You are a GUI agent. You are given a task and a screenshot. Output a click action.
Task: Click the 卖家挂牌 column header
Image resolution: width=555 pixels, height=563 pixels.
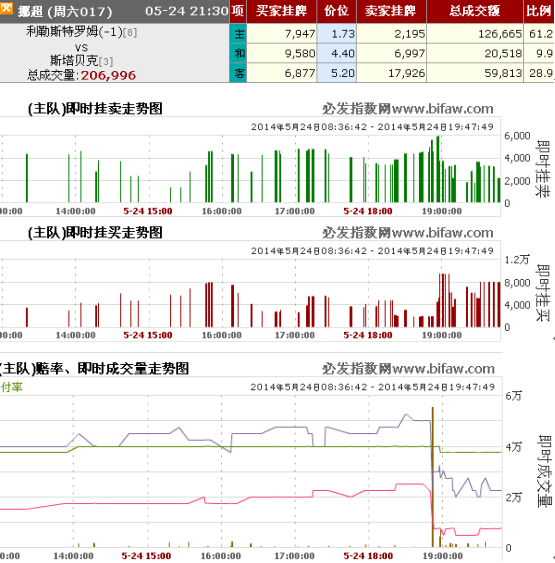pos(391,11)
